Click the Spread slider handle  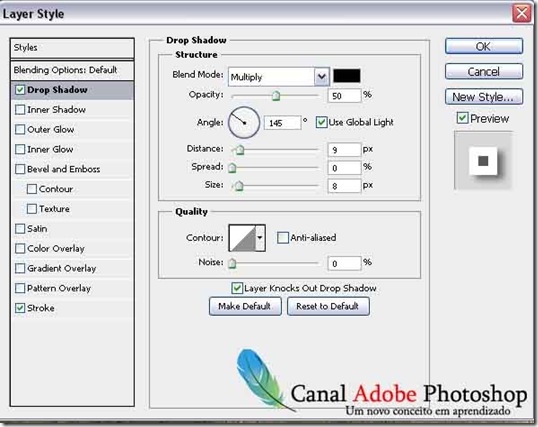[232, 168]
